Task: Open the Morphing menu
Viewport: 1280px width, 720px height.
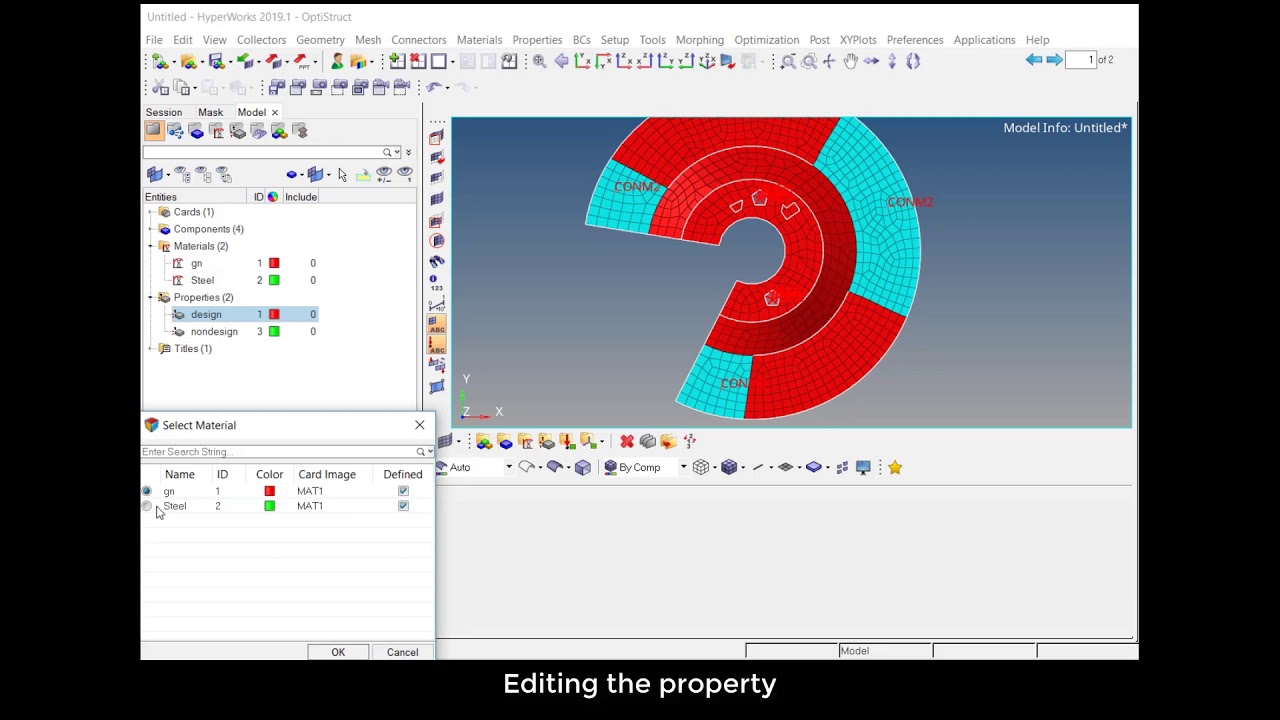Action: point(699,40)
